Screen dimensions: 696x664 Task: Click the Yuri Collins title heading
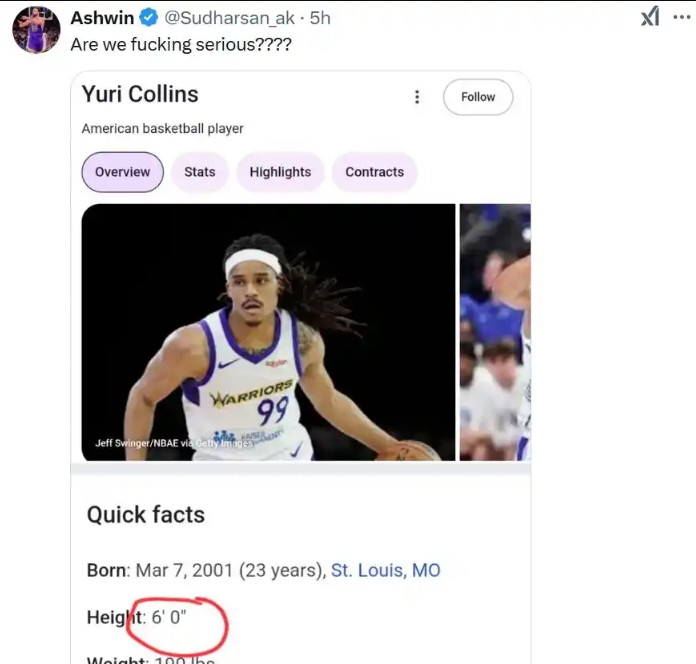140,95
